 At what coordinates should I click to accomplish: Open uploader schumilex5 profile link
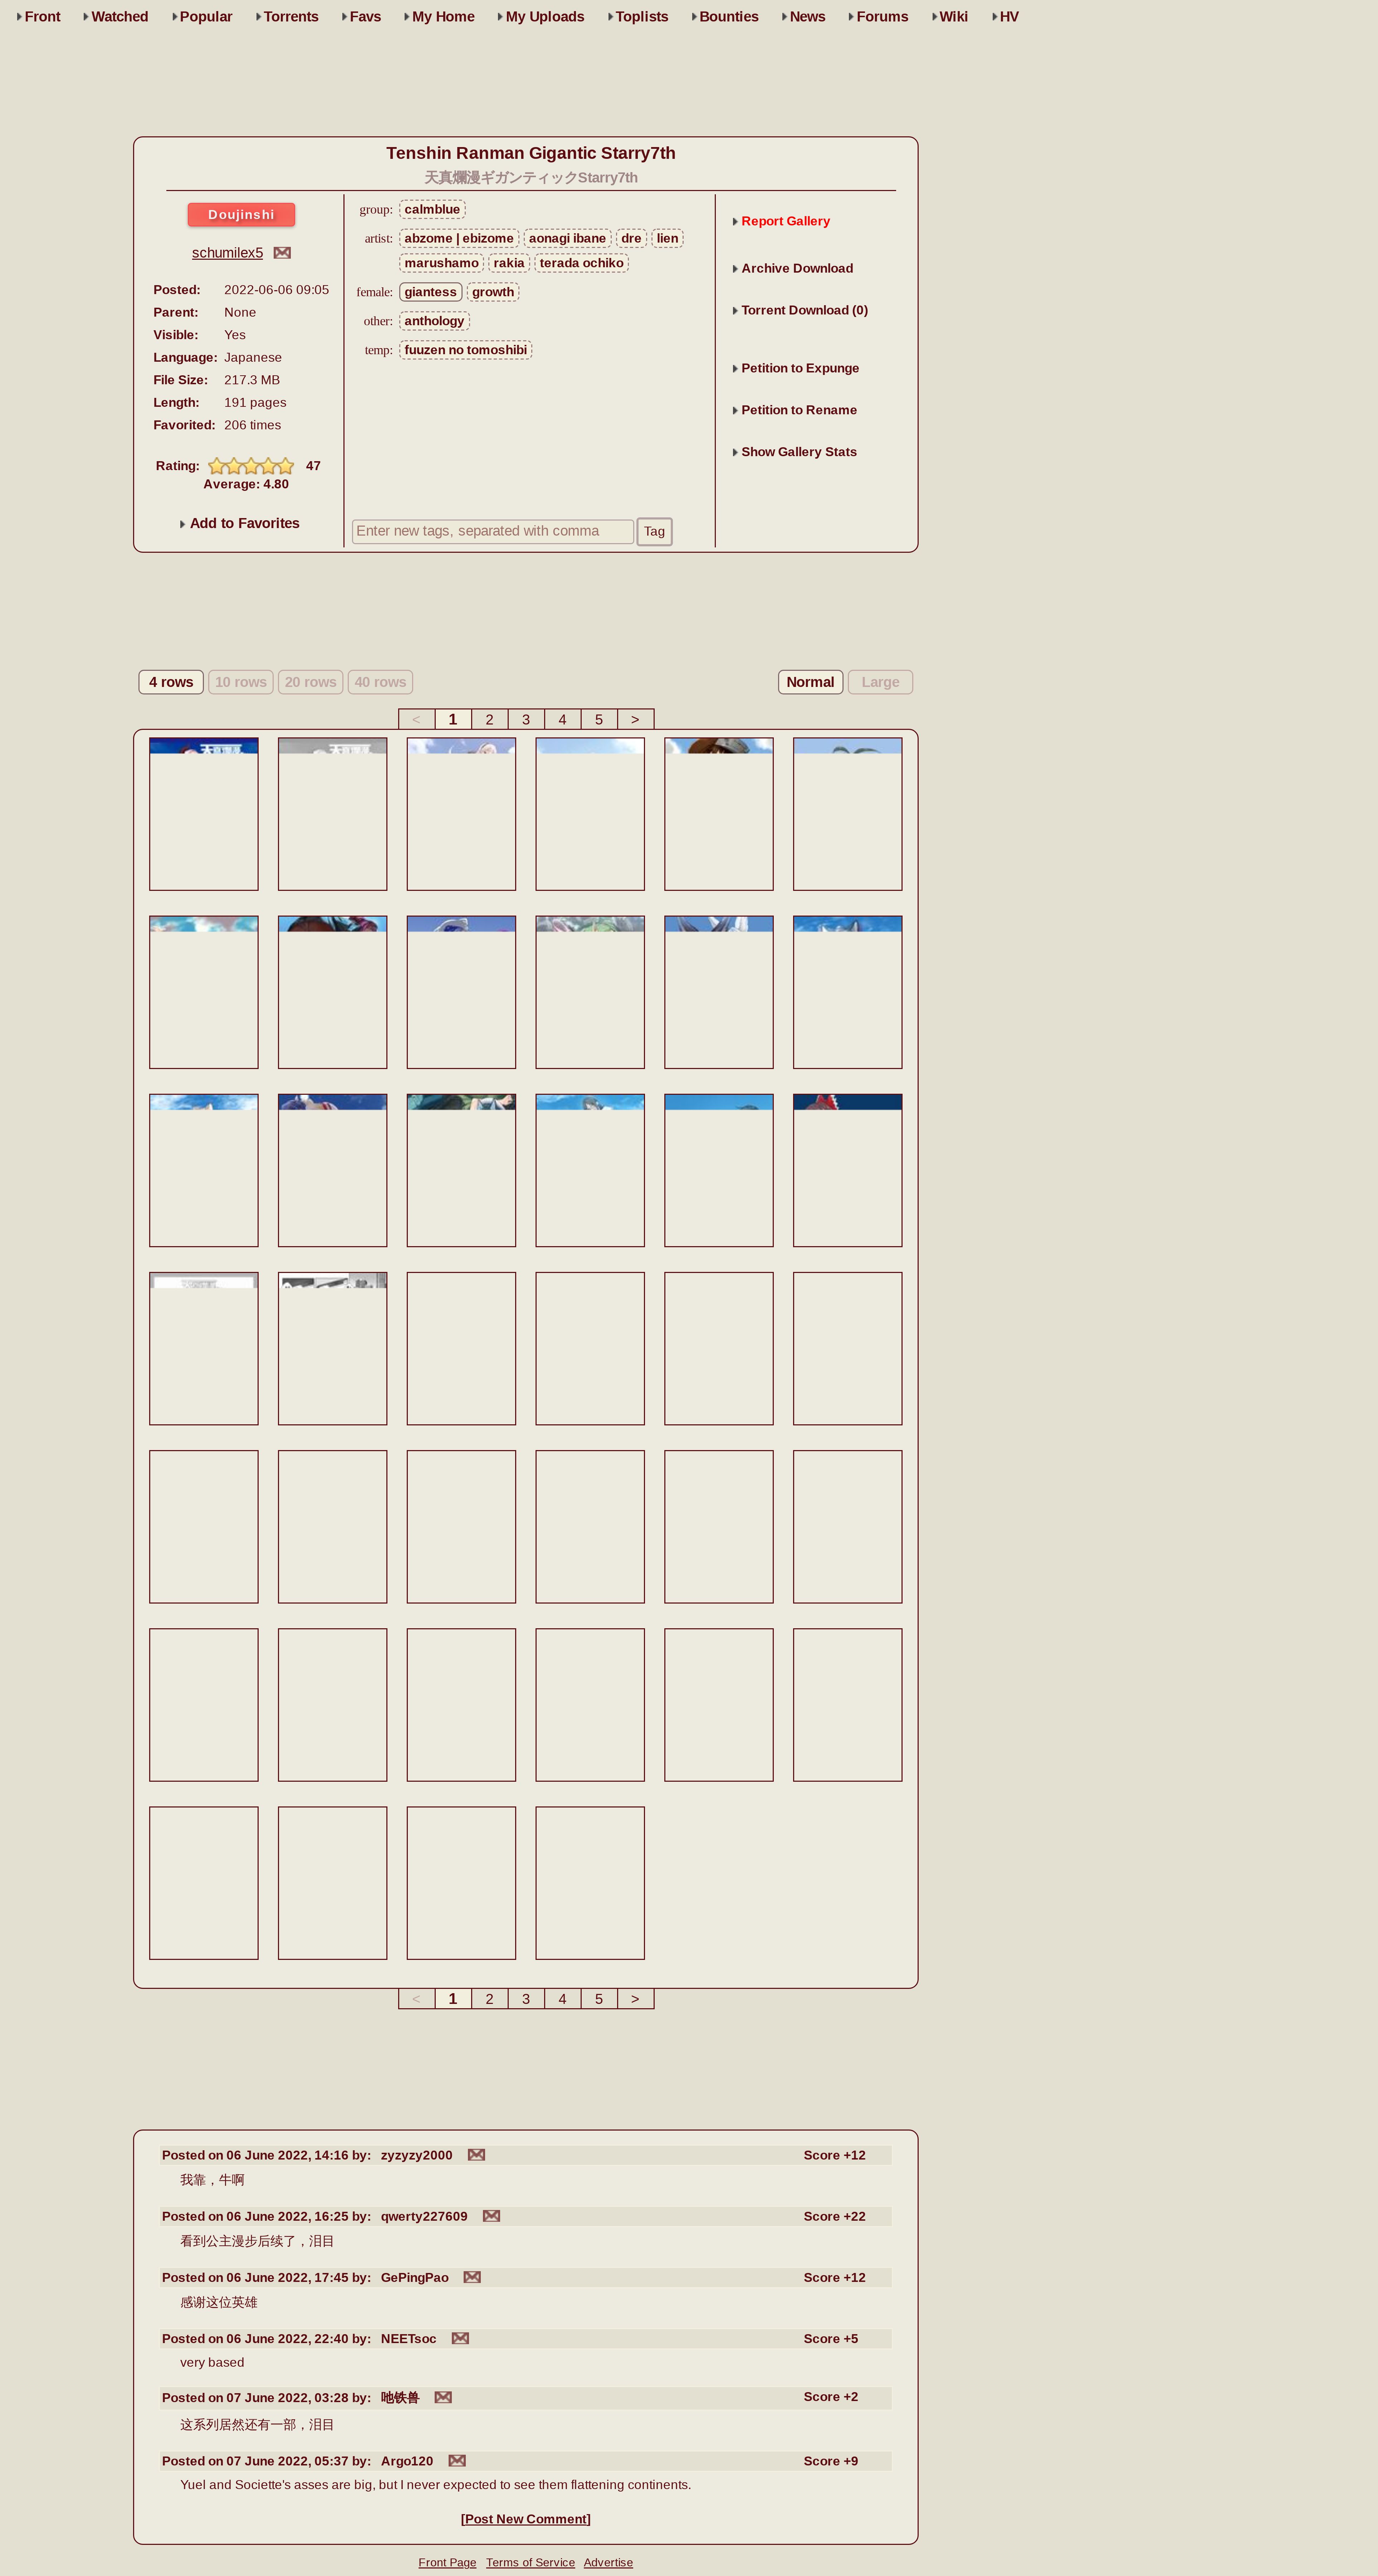pos(227,253)
